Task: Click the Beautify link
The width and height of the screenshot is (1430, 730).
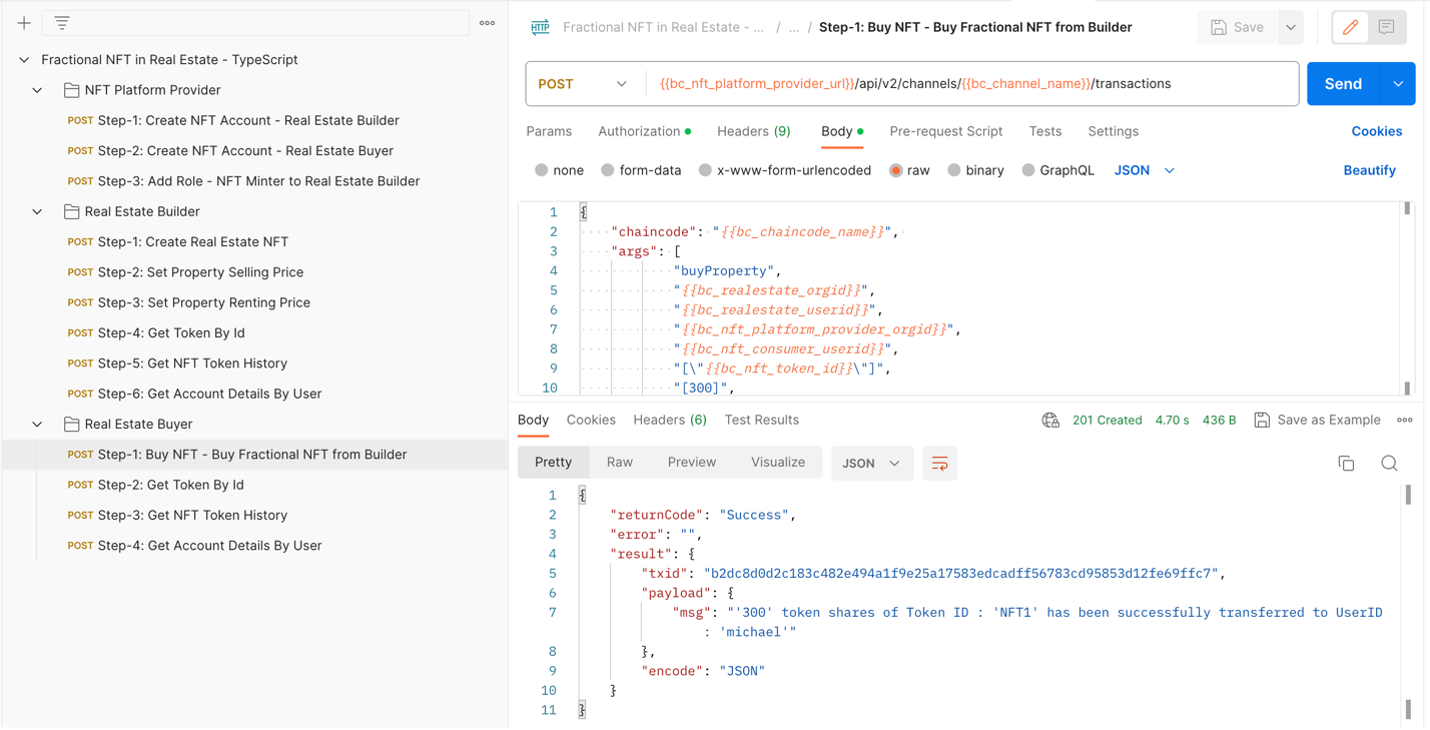Action: 1369,170
